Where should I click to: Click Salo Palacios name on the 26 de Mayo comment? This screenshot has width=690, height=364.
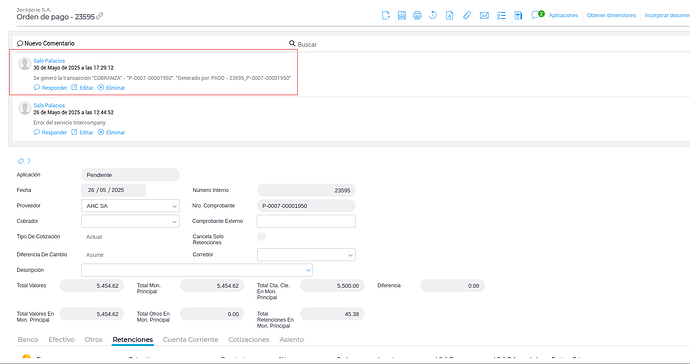coord(49,105)
